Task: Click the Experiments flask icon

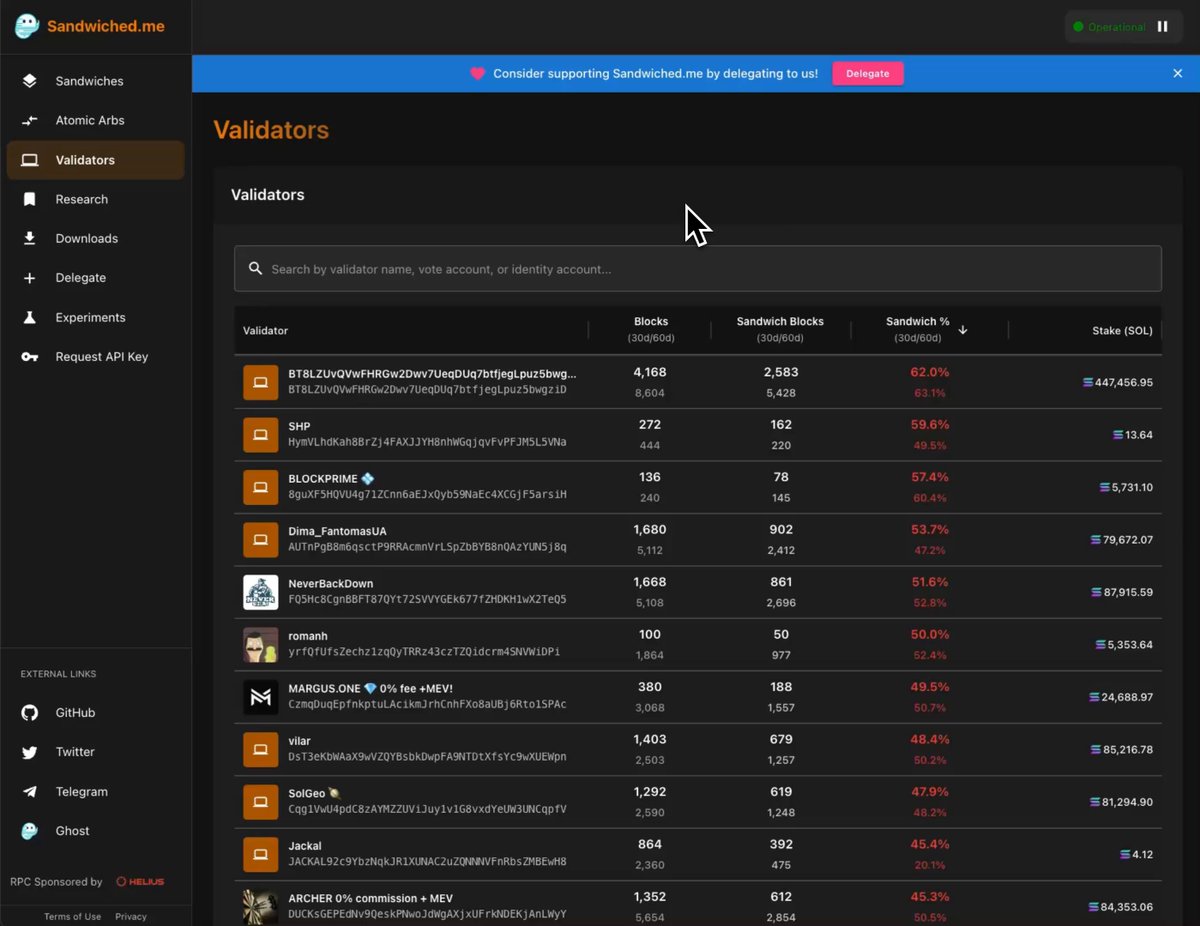Action: [30, 317]
